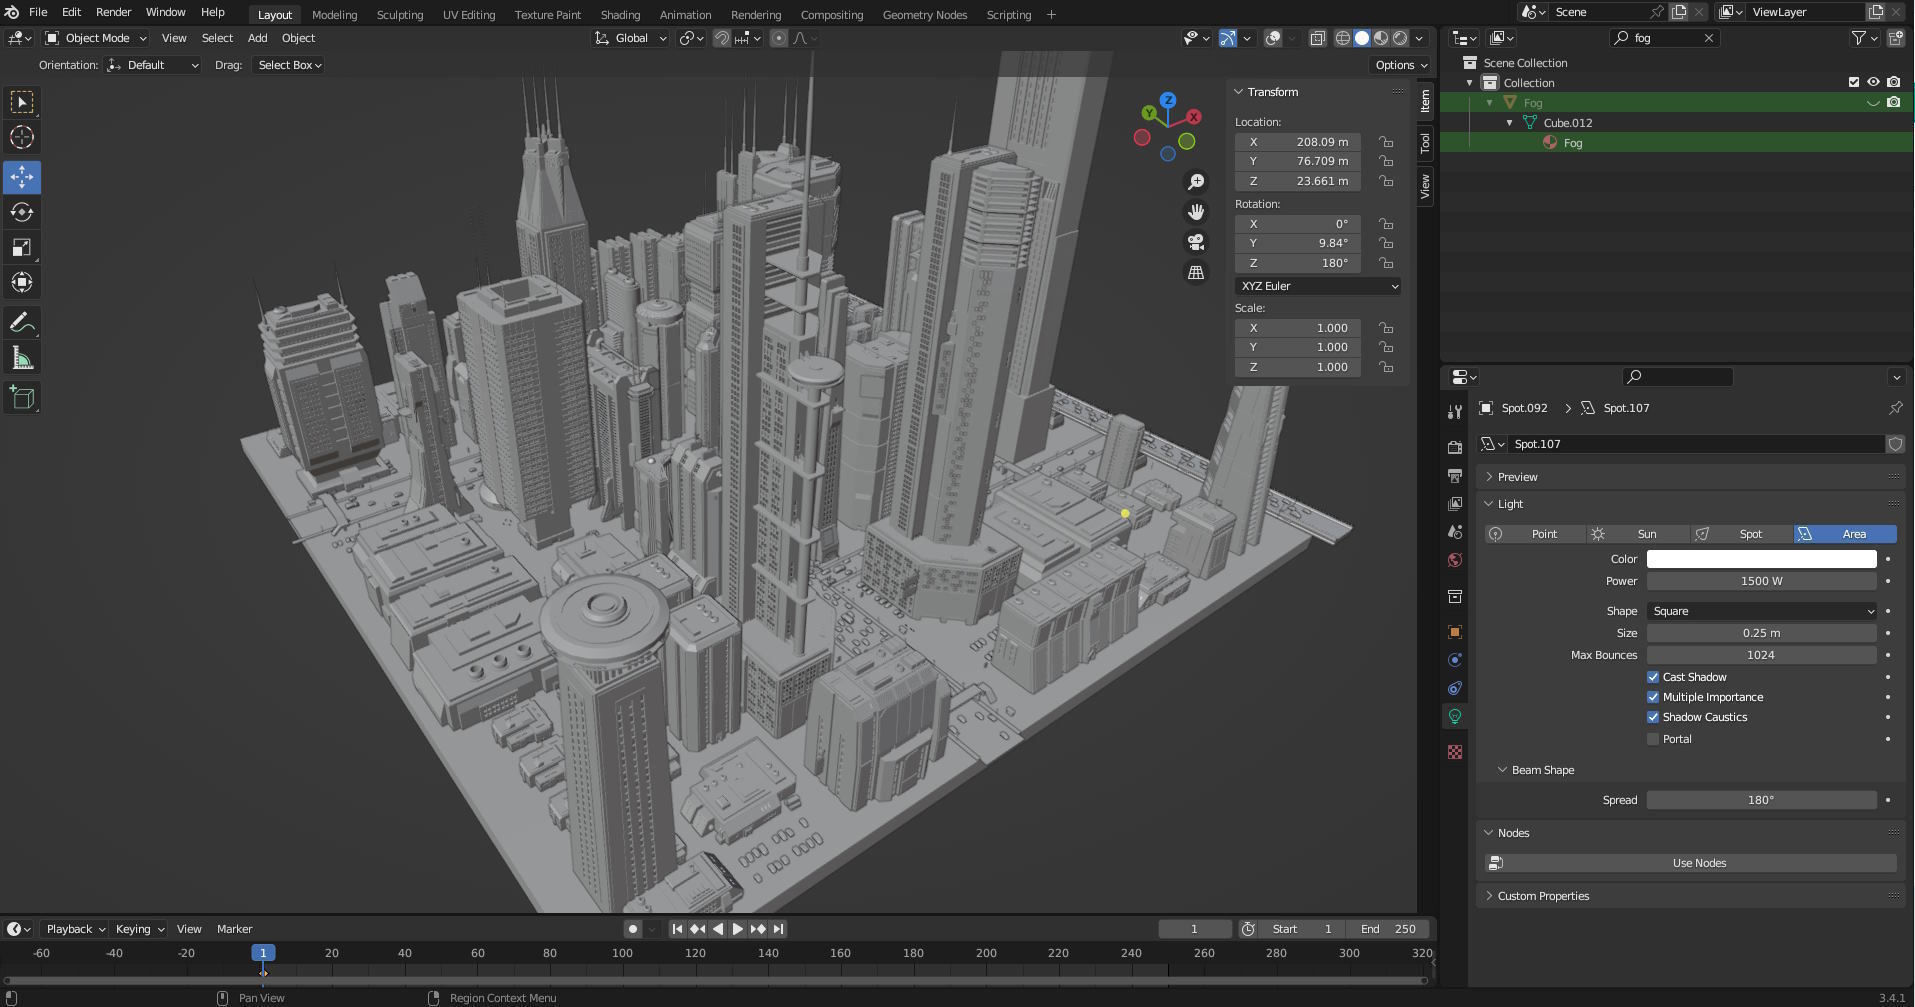Open the View Layer properties tab icon
This screenshot has height=1007, width=1915.
pos(1455,503)
